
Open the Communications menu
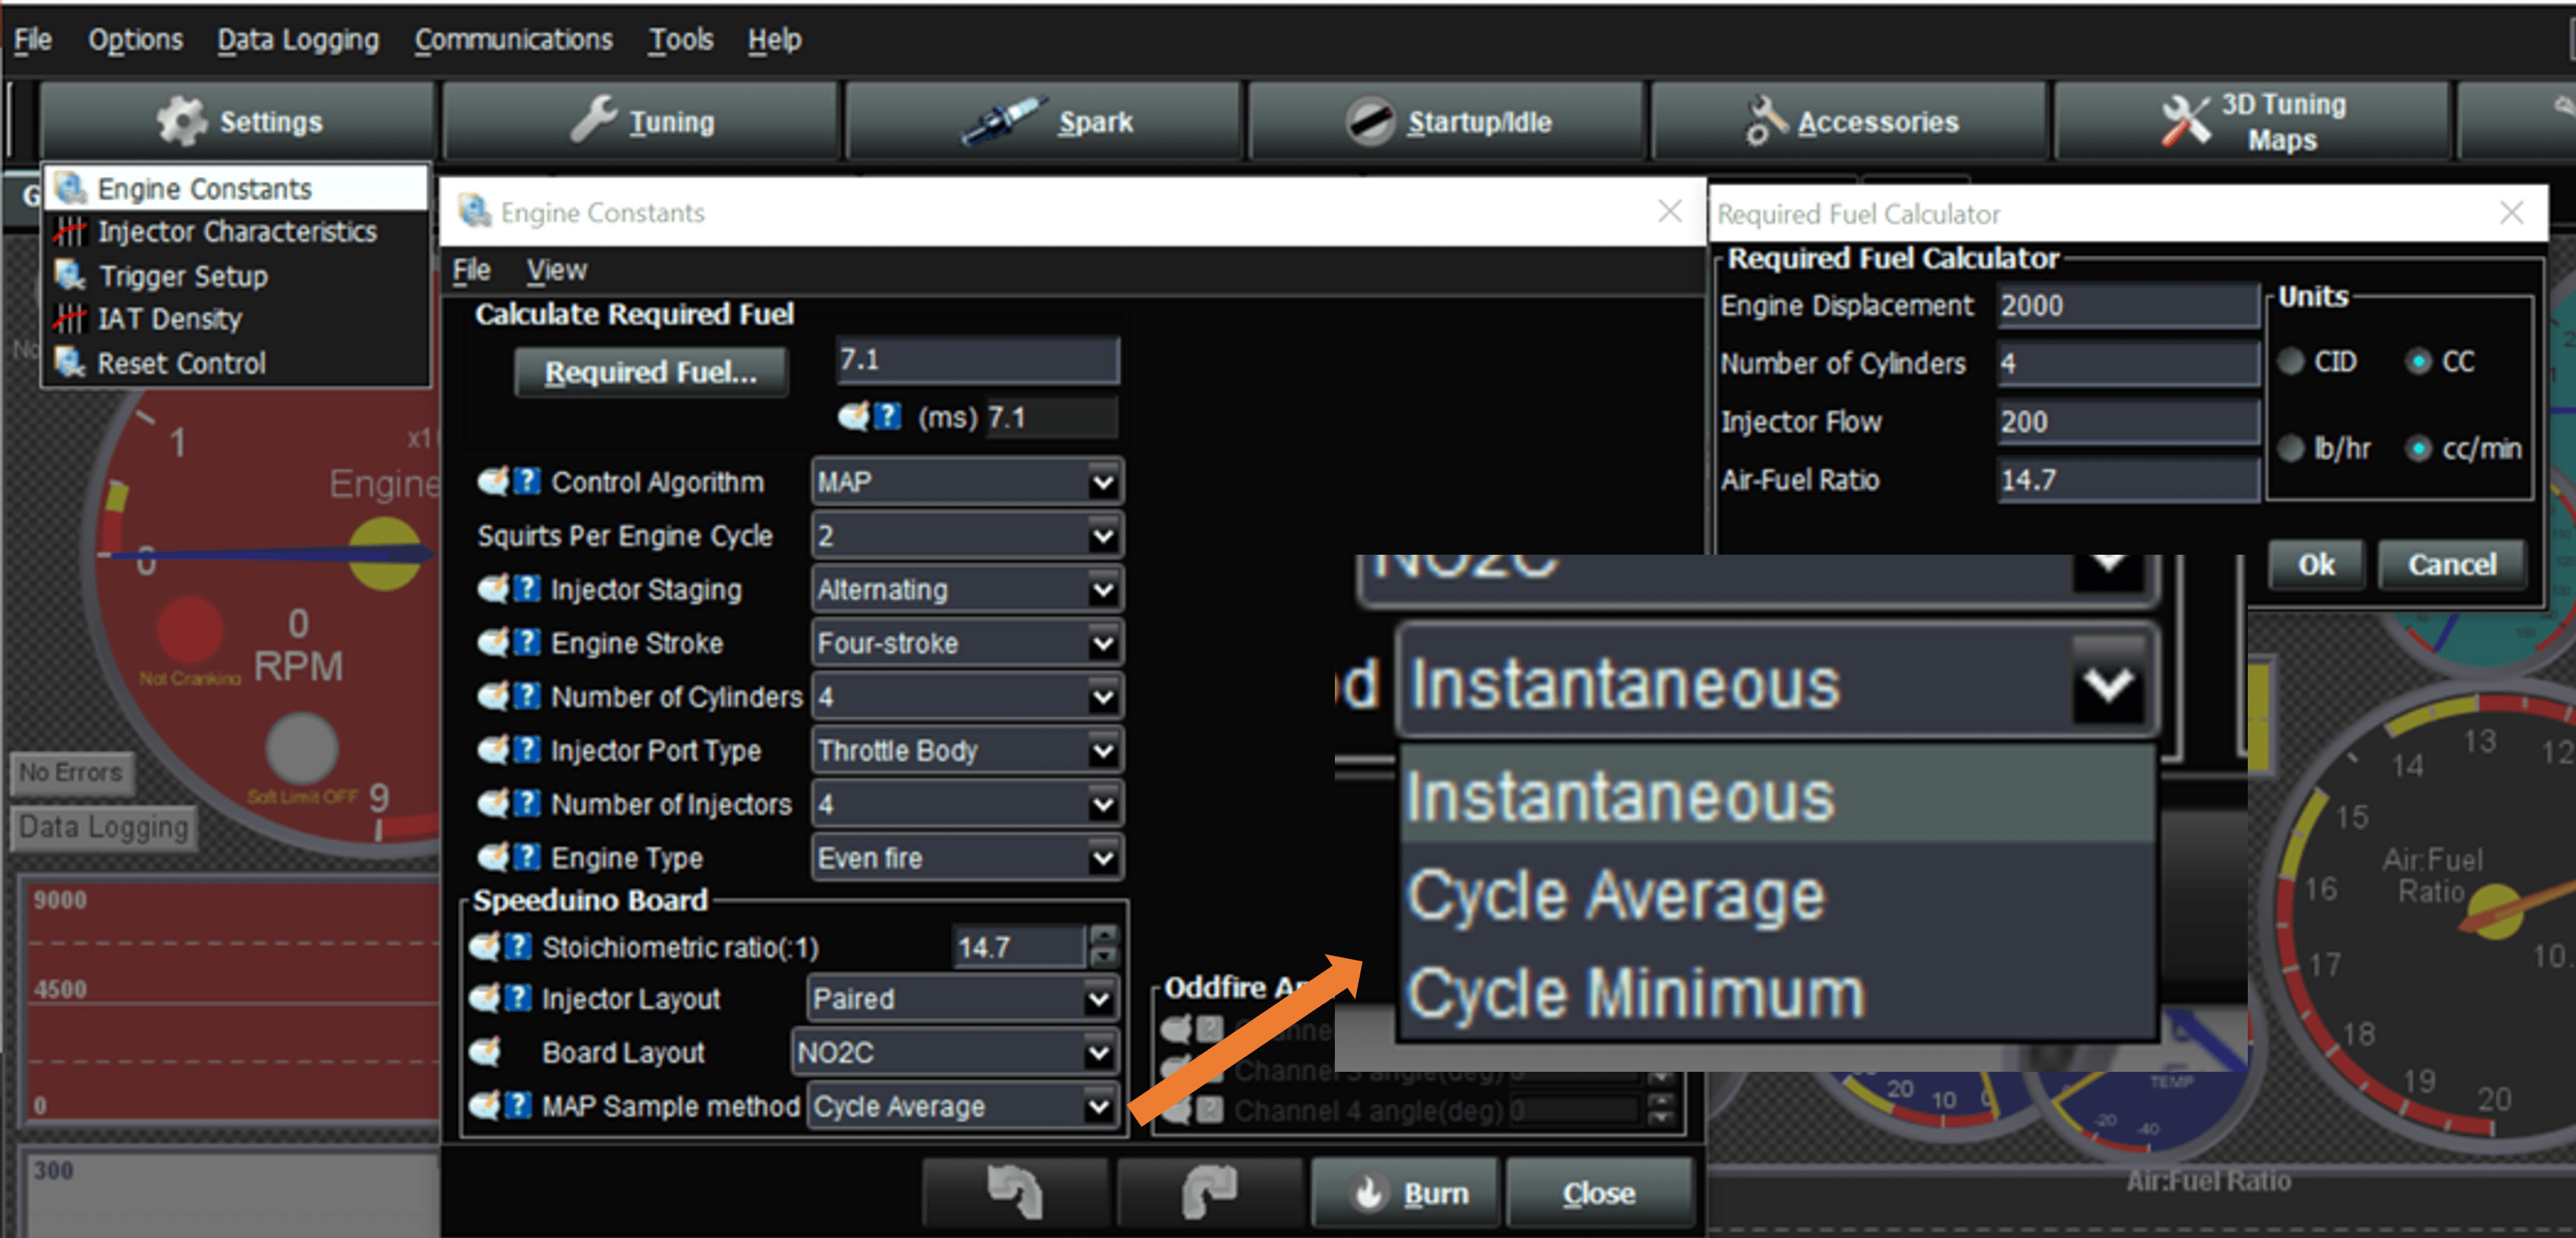click(513, 39)
